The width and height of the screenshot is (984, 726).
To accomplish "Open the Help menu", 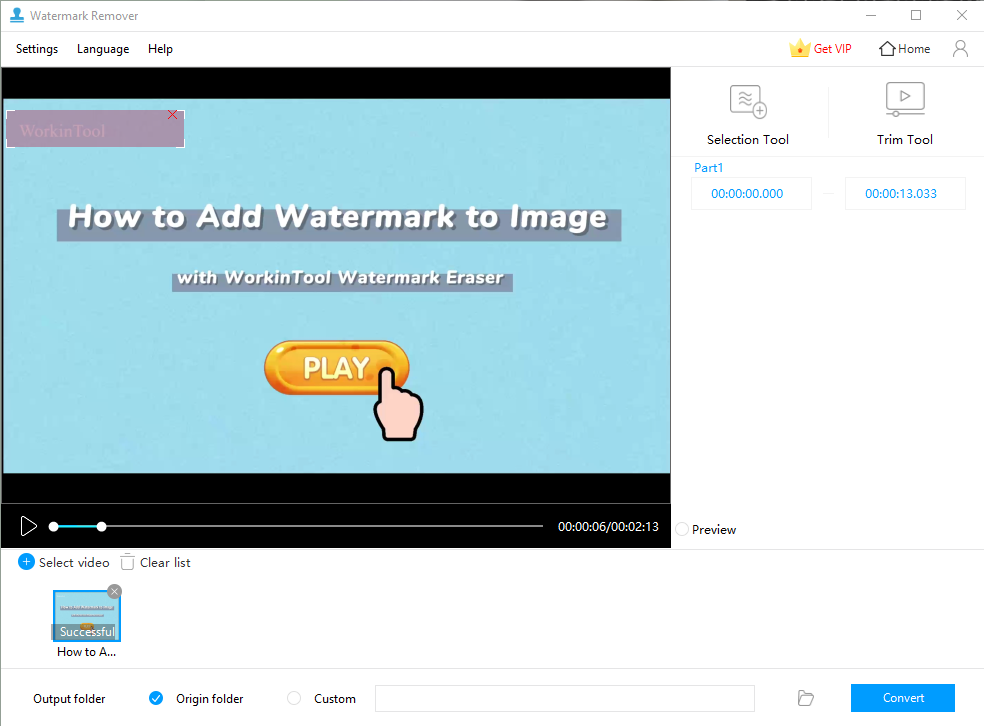I will [x=160, y=49].
